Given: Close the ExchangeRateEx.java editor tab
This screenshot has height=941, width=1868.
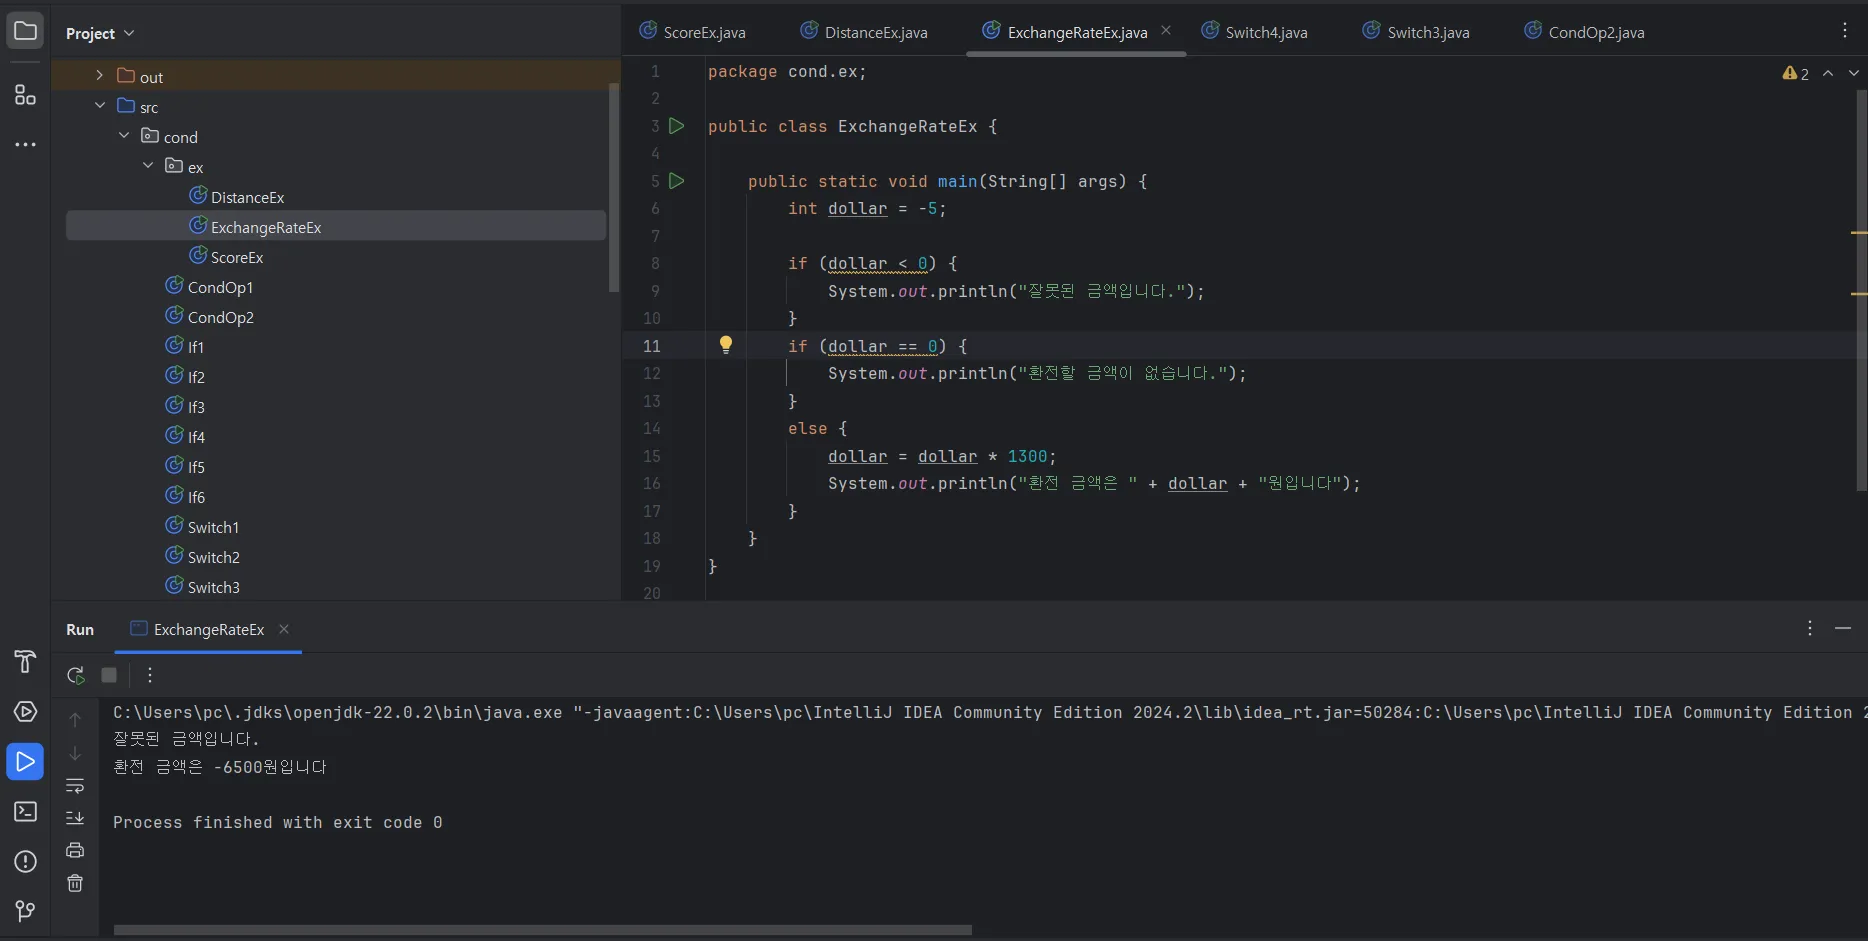Looking at the screenshot, I should pos(1166,31).
